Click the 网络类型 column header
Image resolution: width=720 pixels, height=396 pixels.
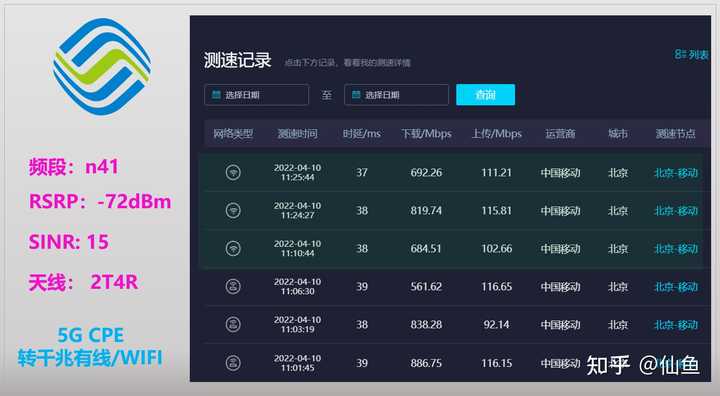233,134
